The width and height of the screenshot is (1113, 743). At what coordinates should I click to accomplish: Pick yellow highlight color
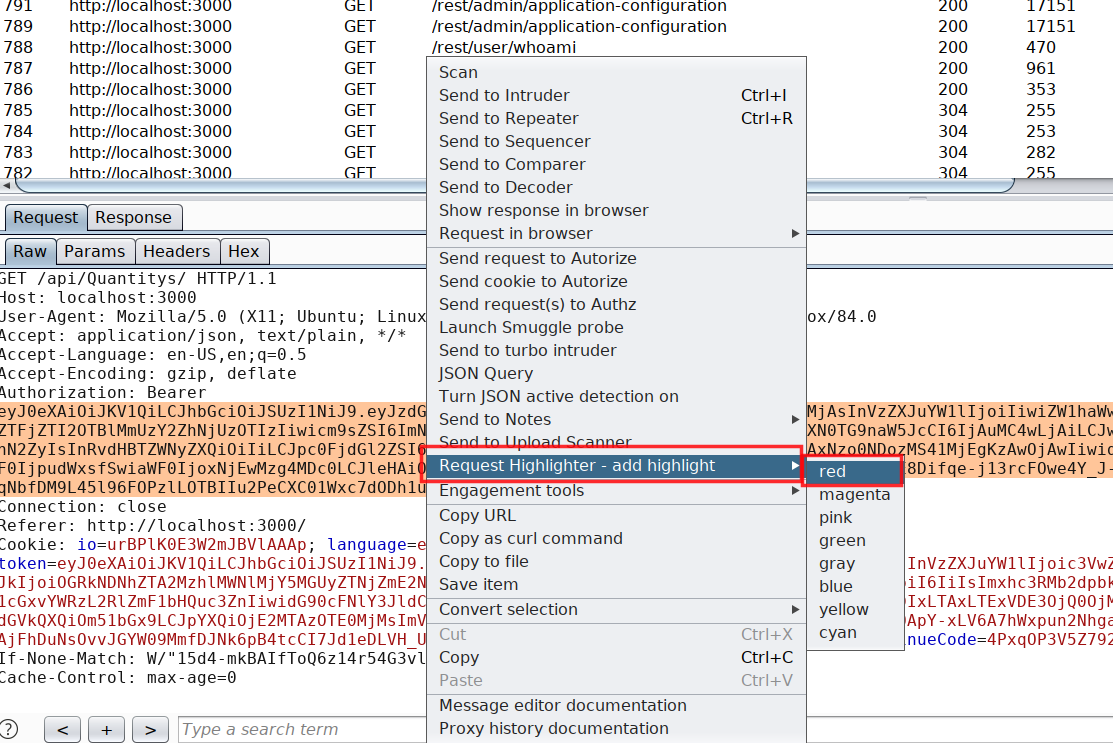[855, 610]
